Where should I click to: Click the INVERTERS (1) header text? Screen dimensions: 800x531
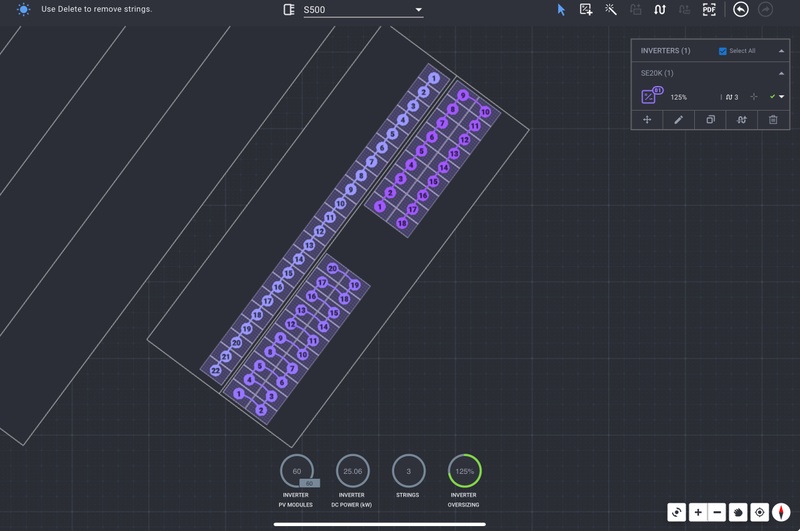pyautogui.click(x=665, y=50)
